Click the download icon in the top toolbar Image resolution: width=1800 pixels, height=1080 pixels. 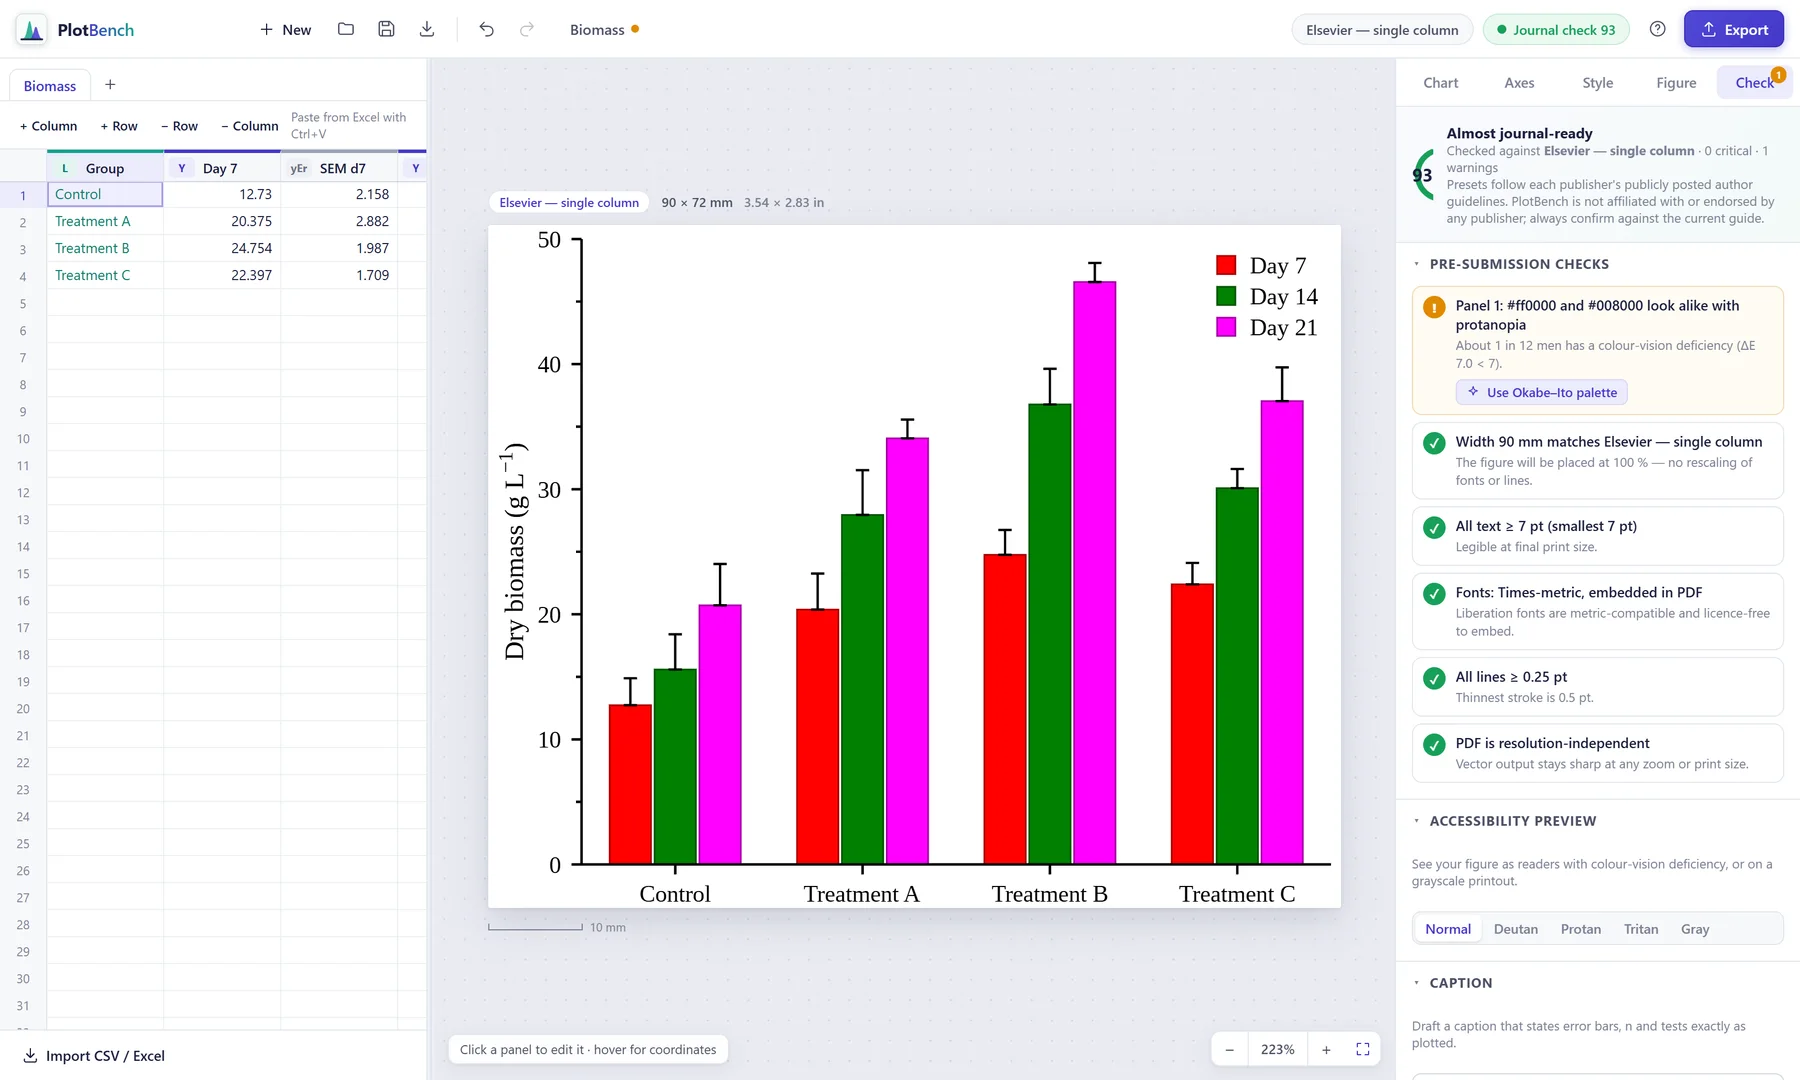[427, 29]
